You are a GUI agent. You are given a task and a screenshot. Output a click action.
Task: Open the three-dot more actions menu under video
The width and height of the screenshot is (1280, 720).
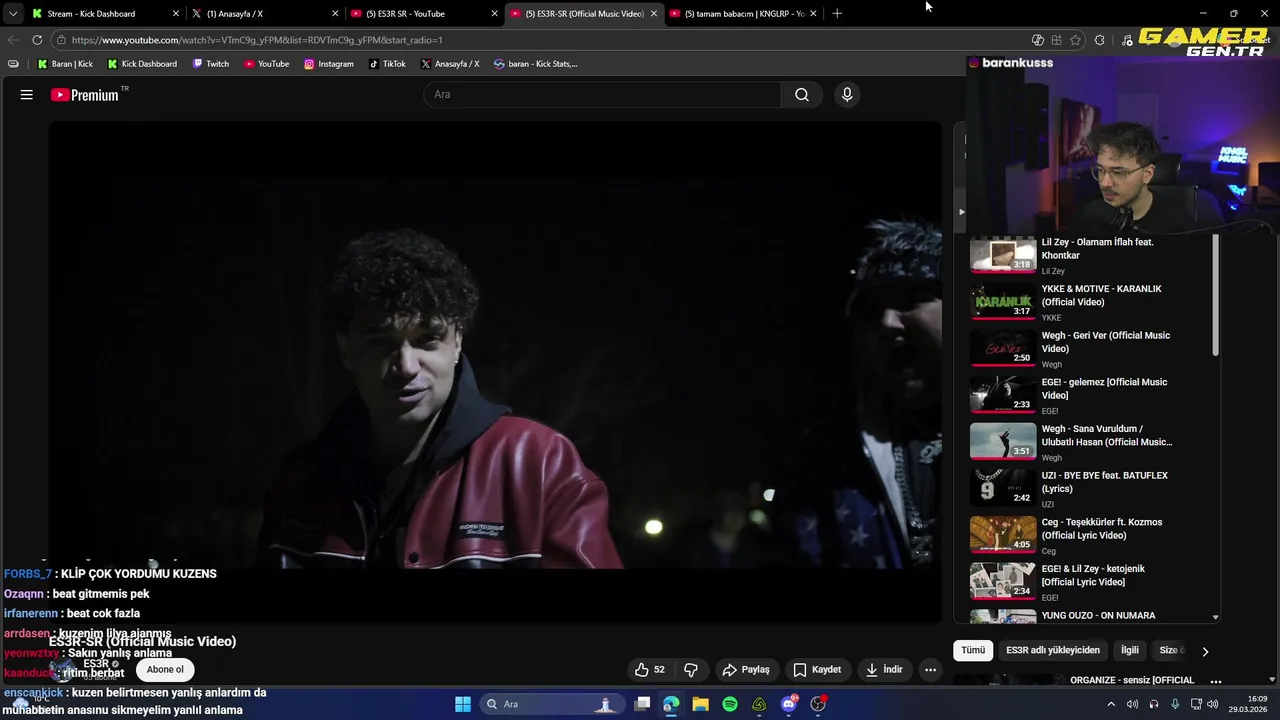pos(930,670)
